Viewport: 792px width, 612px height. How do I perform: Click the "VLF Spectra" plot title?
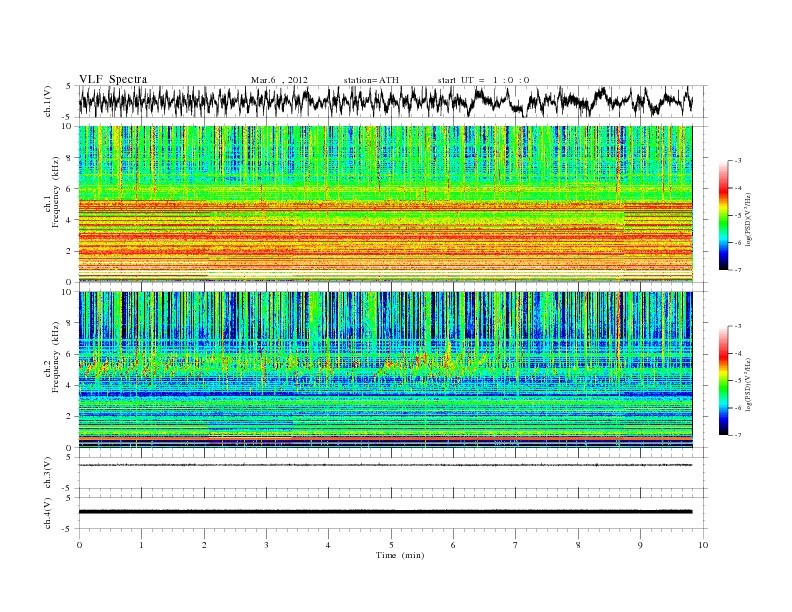coord(113,79)
